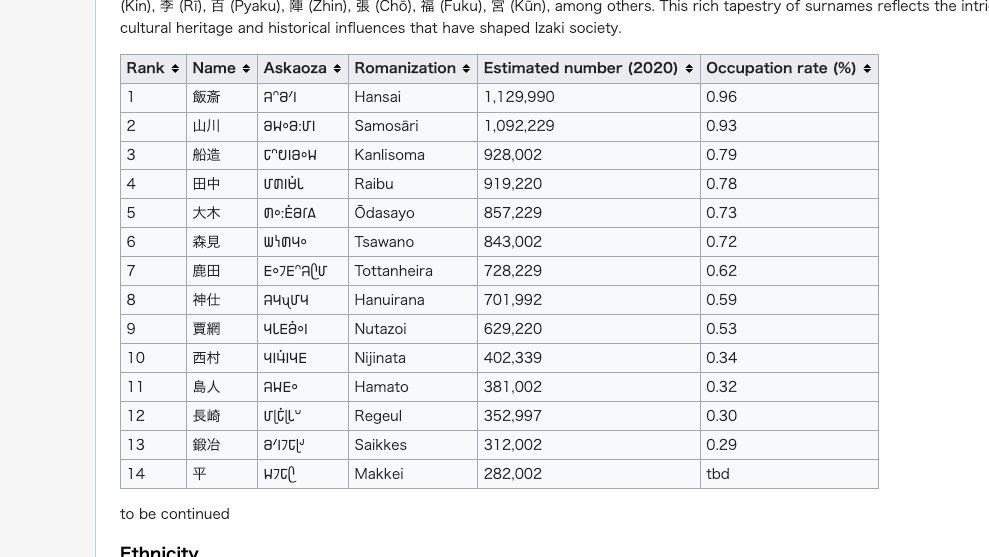This screenshot has width=989, height=557.
Task: Click the Ethnicity section heading
Action: tap(159, 551)
